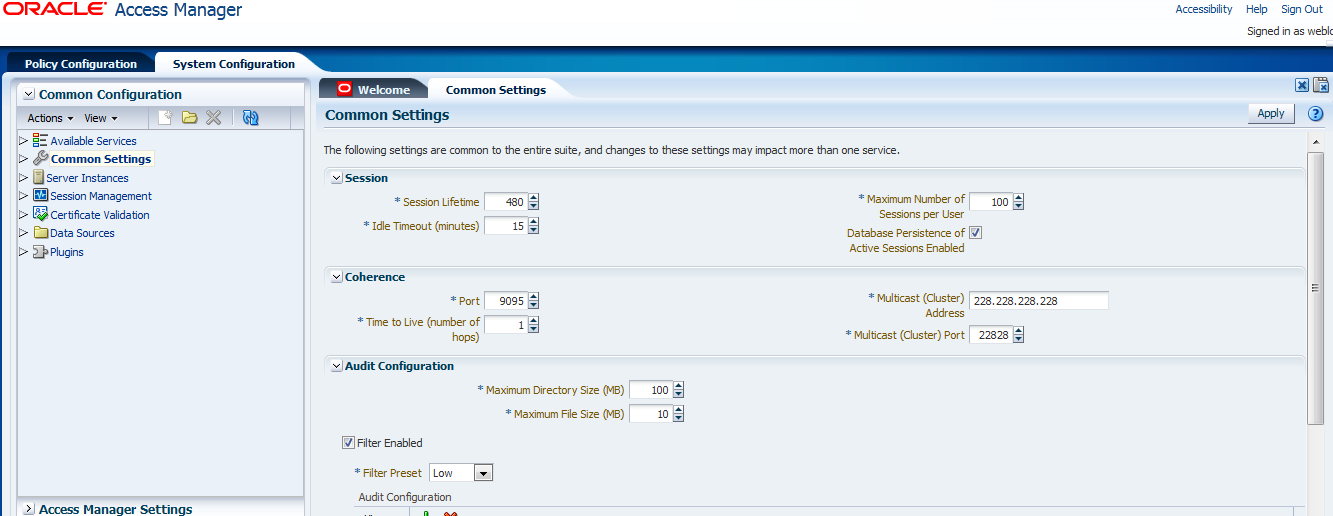Click the Available Services list icon

click(40, 141)
